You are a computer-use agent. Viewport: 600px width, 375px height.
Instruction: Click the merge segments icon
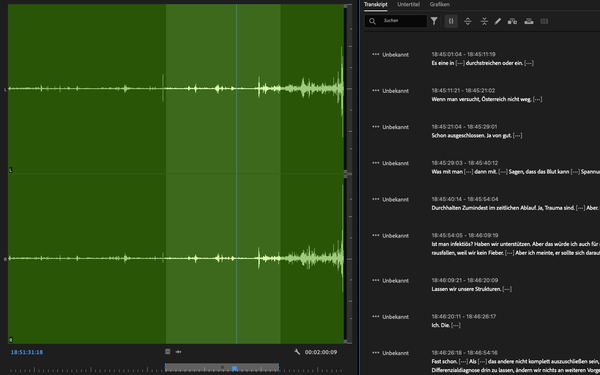click(x=484, y=21)
